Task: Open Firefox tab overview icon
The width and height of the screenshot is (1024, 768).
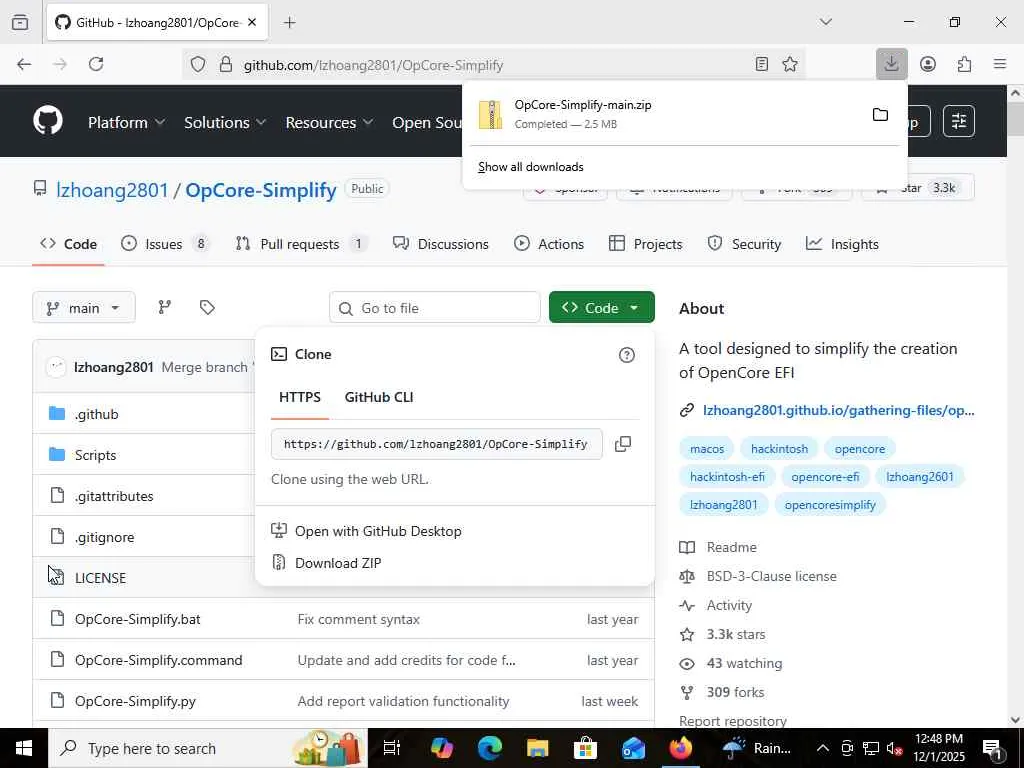Action: click(x=20, y=23)
